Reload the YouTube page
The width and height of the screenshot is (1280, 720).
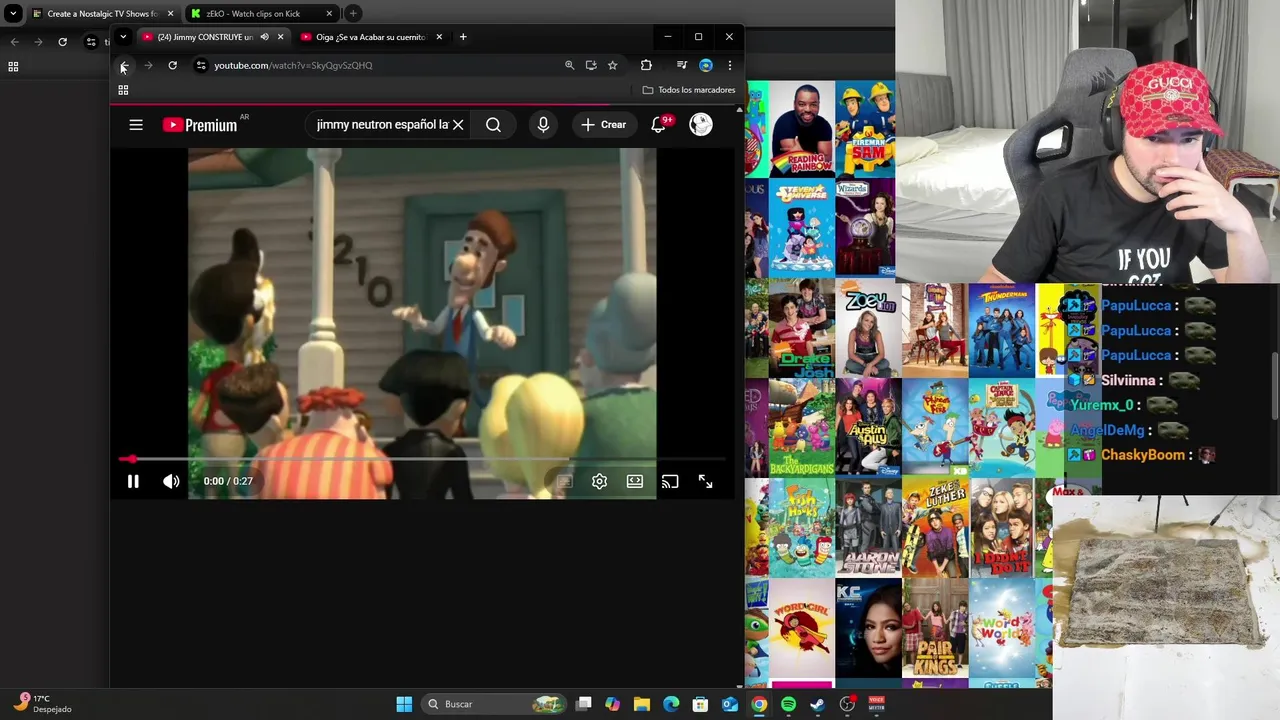click(172, 66)
